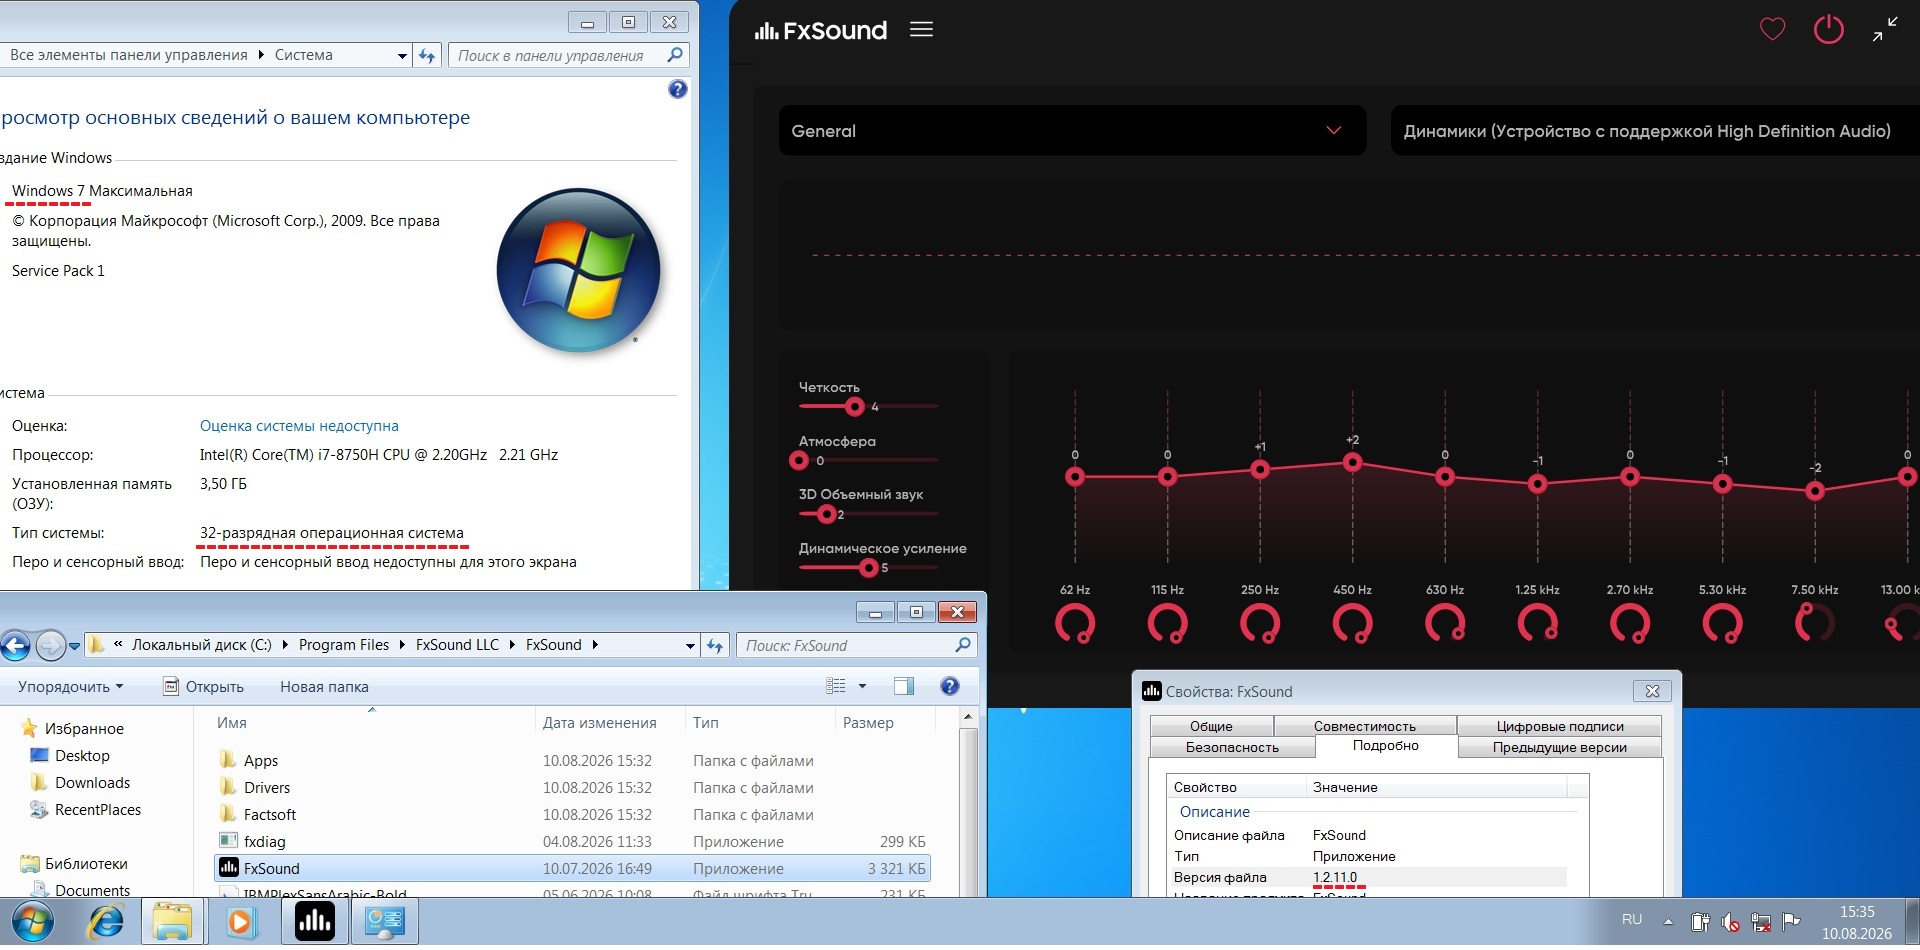Open Windows Media Player from the taskbar
The height and width of the screenshot is (950, 1920).
pyautogui.click(x=240, y=921)
